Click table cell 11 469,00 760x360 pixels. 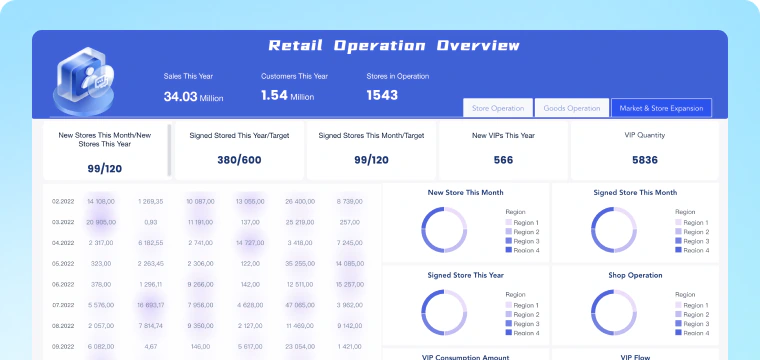300,326
